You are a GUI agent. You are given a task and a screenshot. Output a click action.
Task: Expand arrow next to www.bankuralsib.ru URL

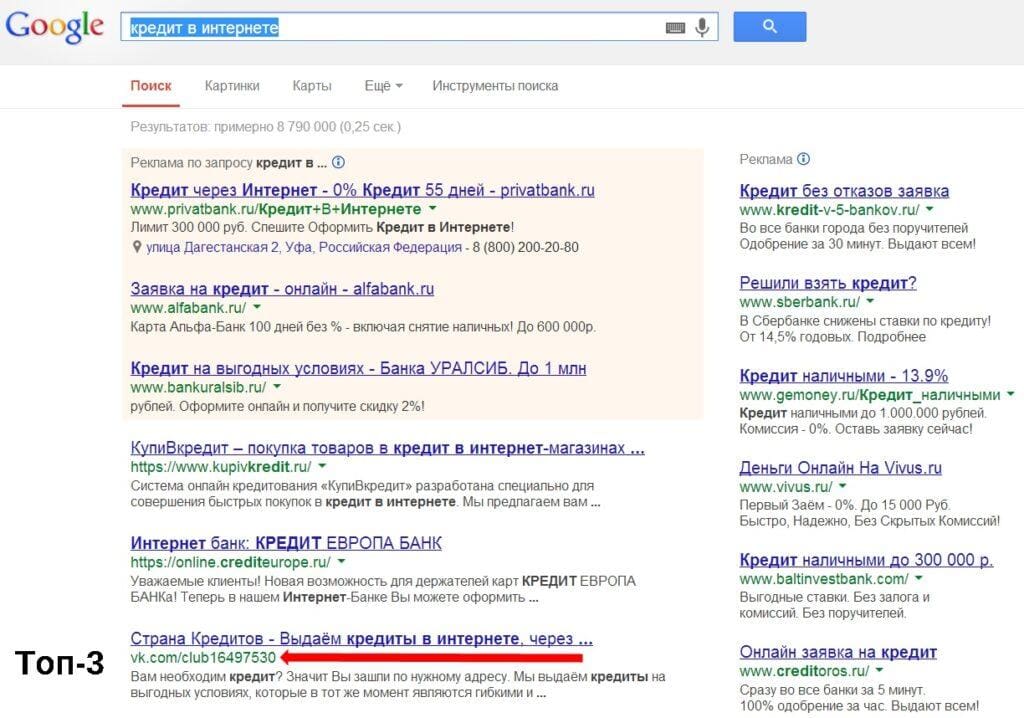277,387
